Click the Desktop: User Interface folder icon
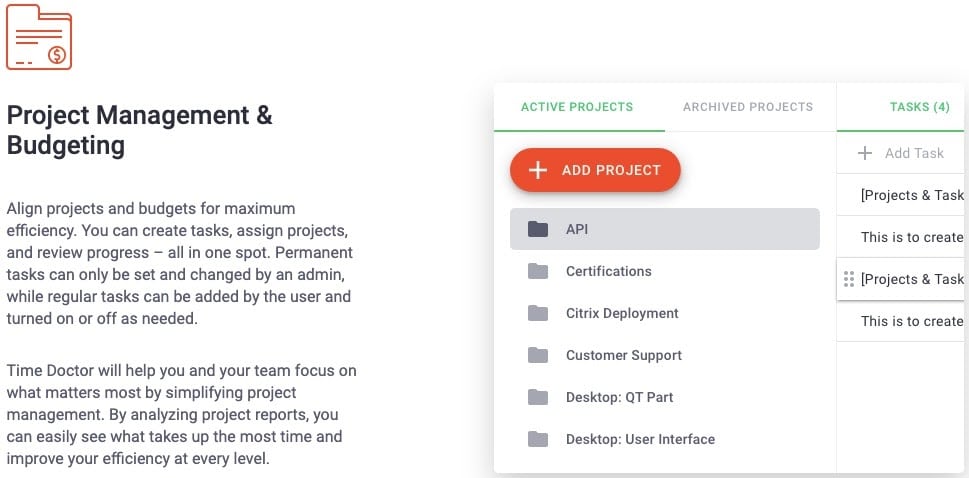 [539, 439]
